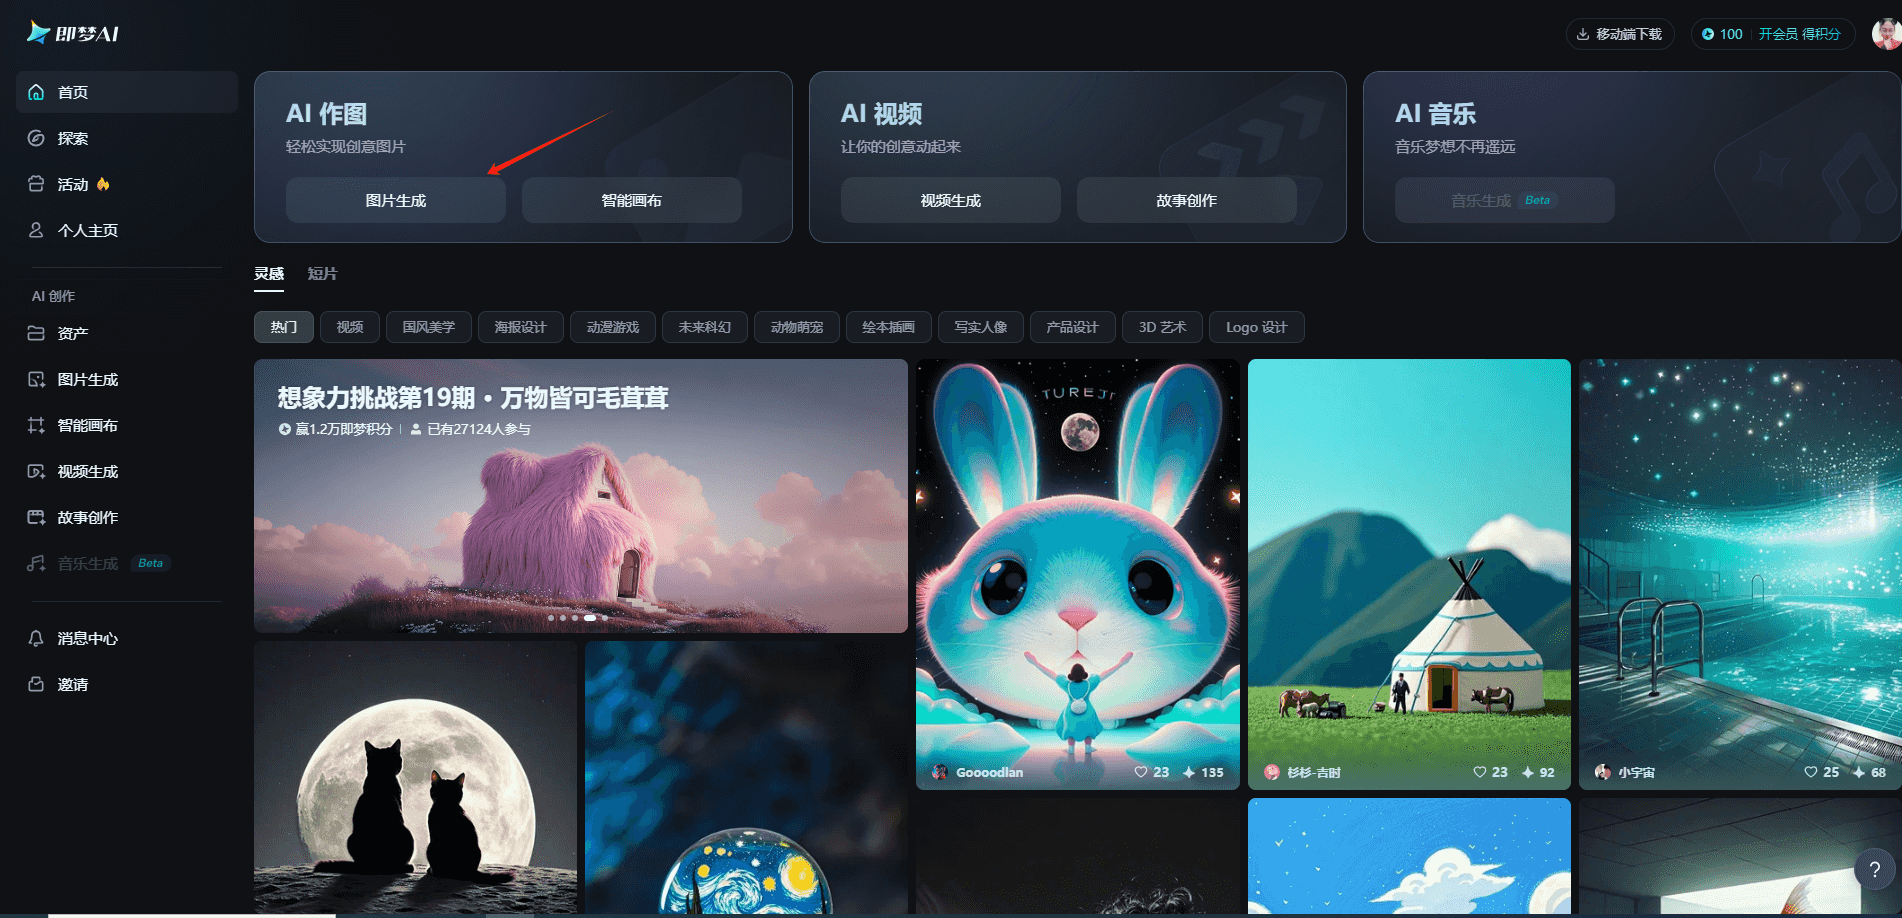Image resolution: width=1902 pixels, height=918 pixels.
Task: Like the Gooodlan rabbit image
Action: click(x=1141, y=772)
